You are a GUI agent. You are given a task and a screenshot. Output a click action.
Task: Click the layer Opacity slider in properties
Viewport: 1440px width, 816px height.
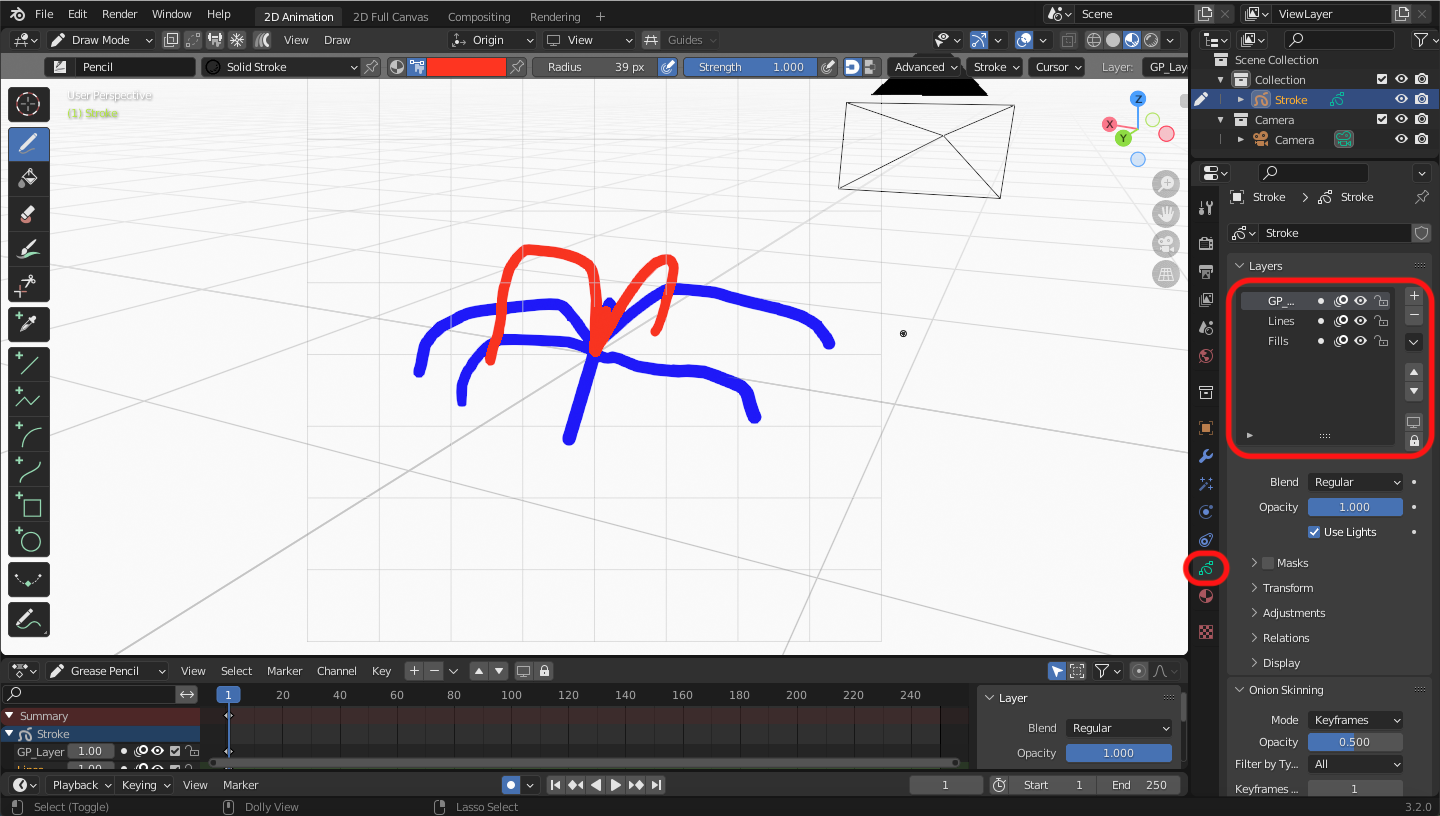[1355, 507]
